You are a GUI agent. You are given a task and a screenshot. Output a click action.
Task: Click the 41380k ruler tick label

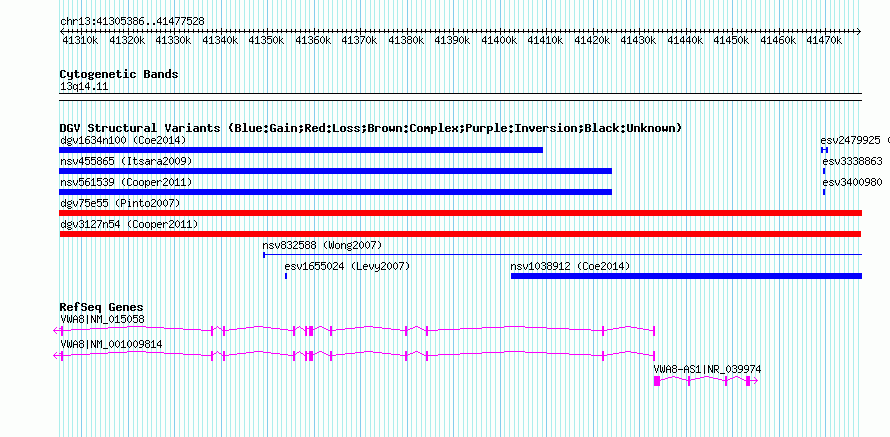[405, 40]
